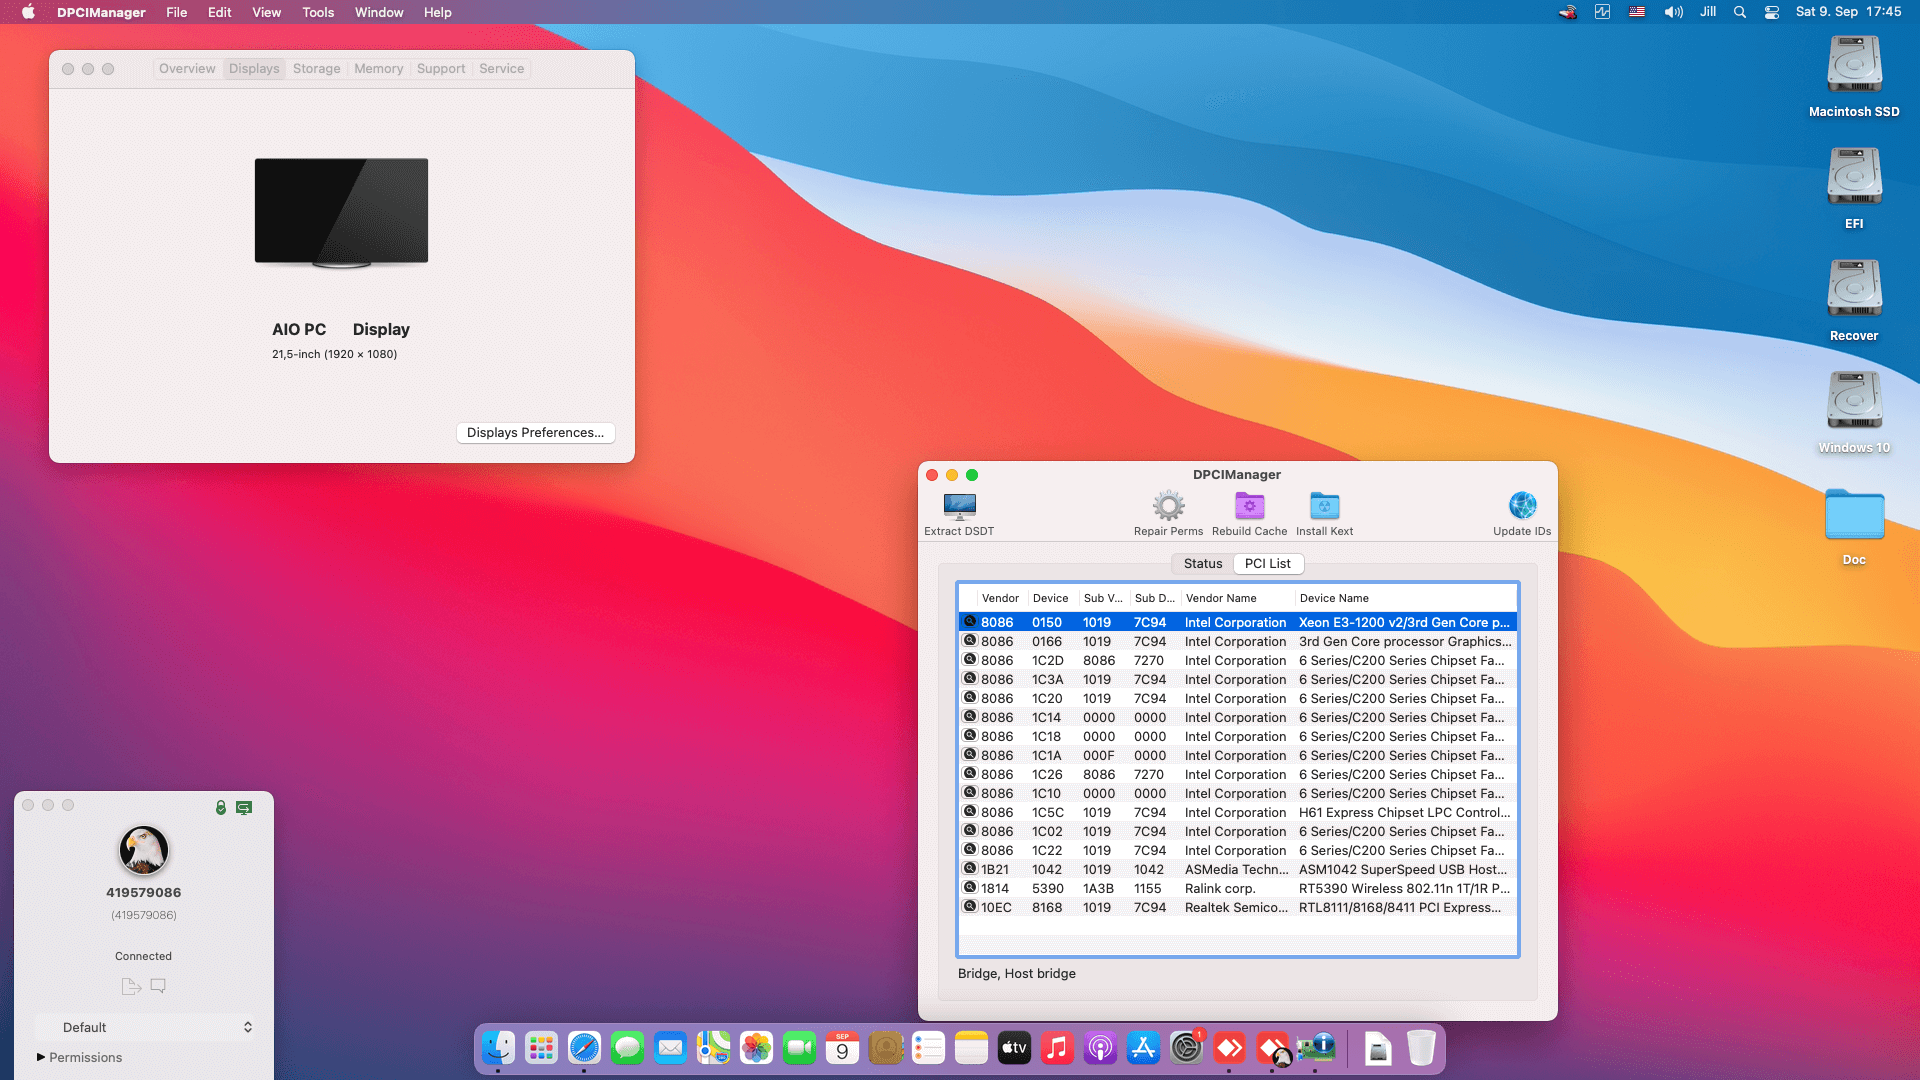Open the Help menu in menu bar
The height and width of the screenshot is (1080, 1920).
437,12
